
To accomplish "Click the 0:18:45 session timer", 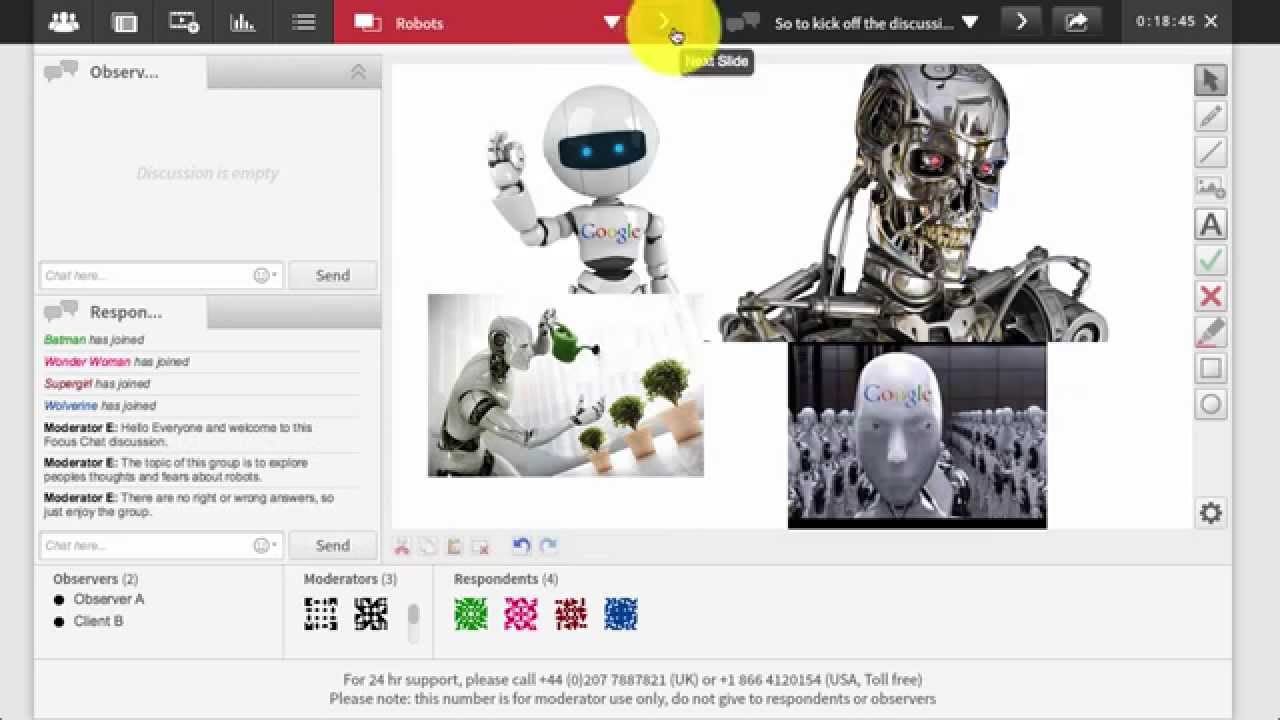I will tap(1165, 22).
